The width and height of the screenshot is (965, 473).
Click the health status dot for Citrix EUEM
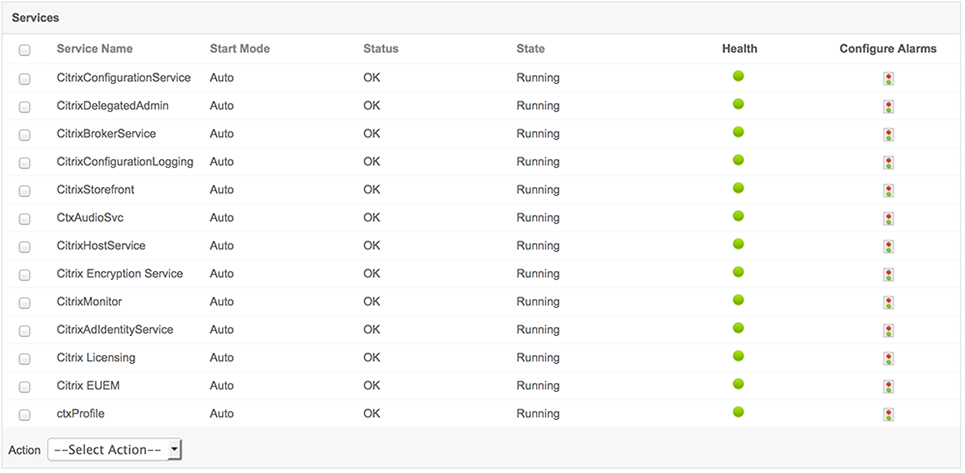point(739,384)
